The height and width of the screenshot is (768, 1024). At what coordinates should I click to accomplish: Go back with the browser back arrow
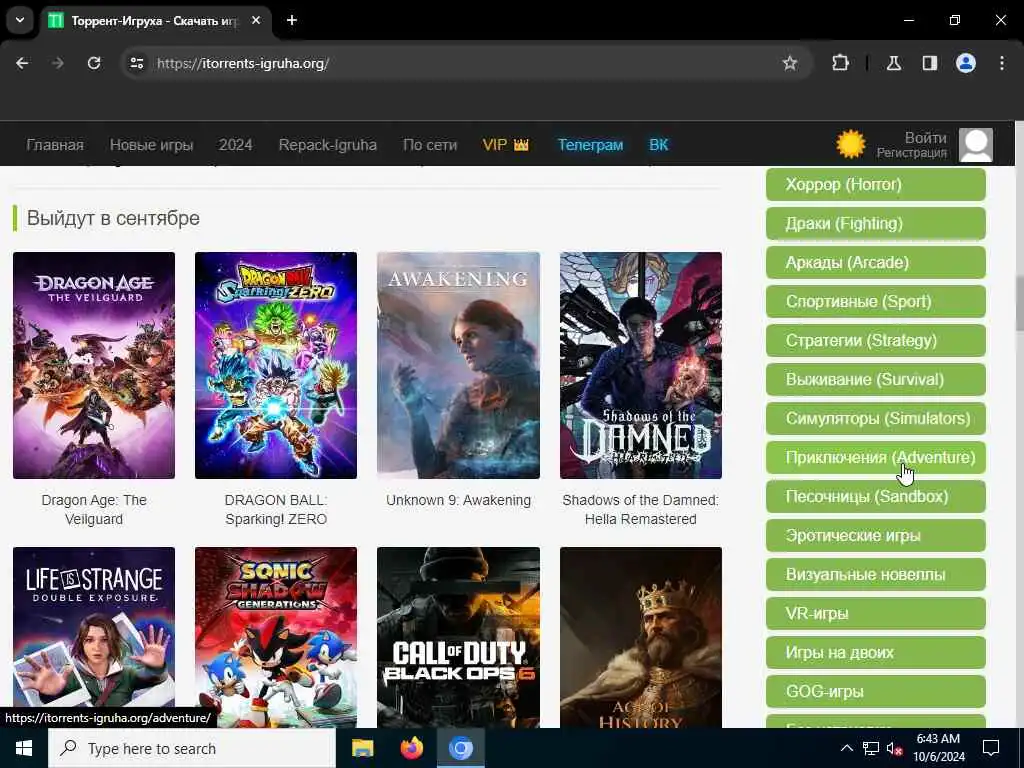click(x=22, y=63)
